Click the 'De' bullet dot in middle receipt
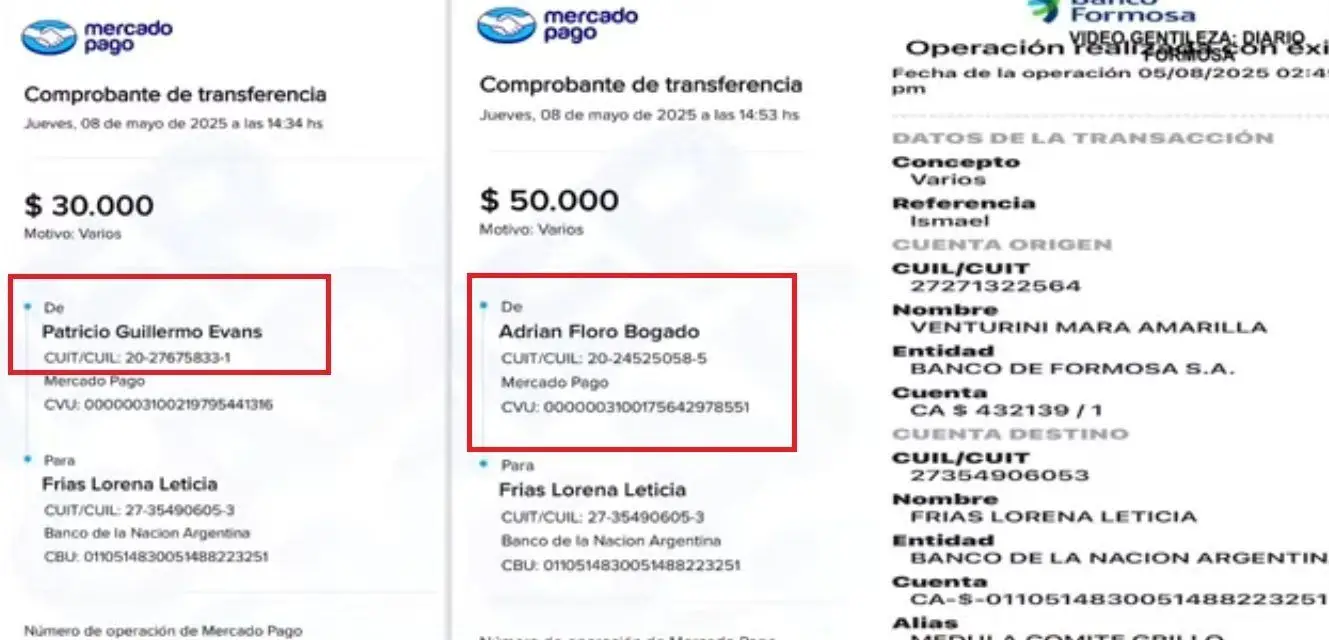Screen dimensions: 1329x640 coord(484,302)
